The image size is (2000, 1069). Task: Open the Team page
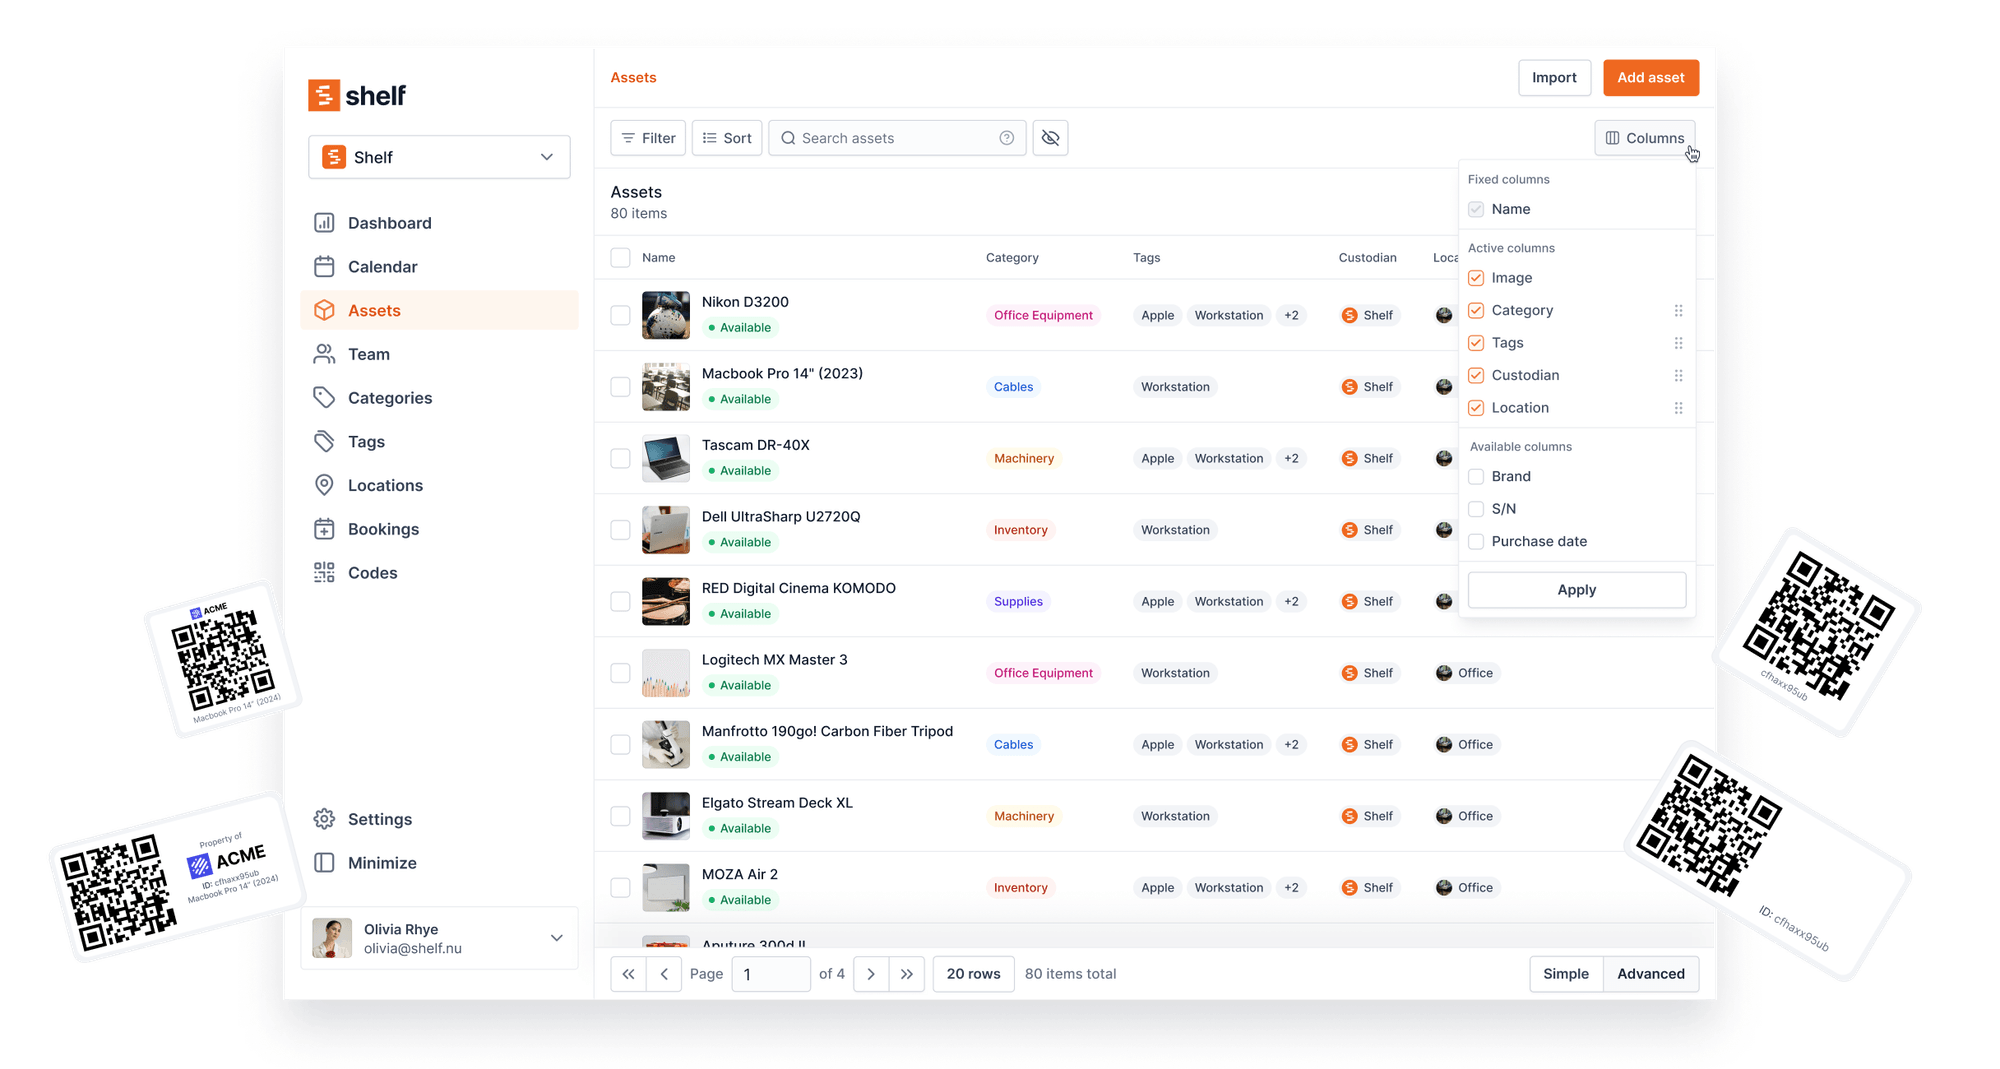439,354
